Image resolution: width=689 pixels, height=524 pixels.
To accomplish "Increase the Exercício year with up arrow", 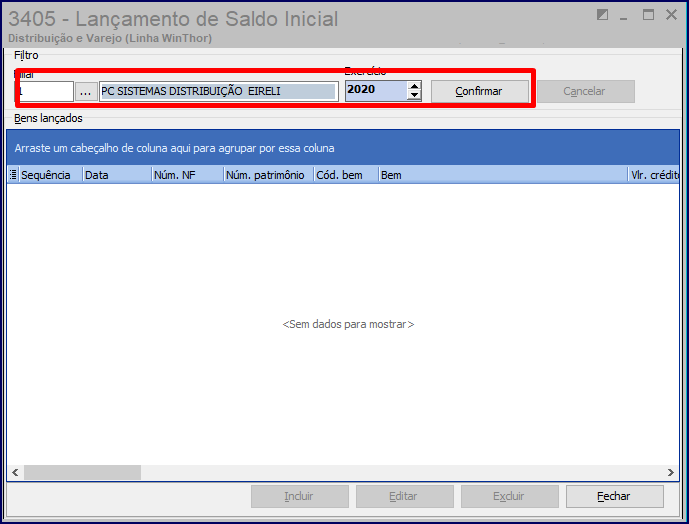I will coord(414,86).
